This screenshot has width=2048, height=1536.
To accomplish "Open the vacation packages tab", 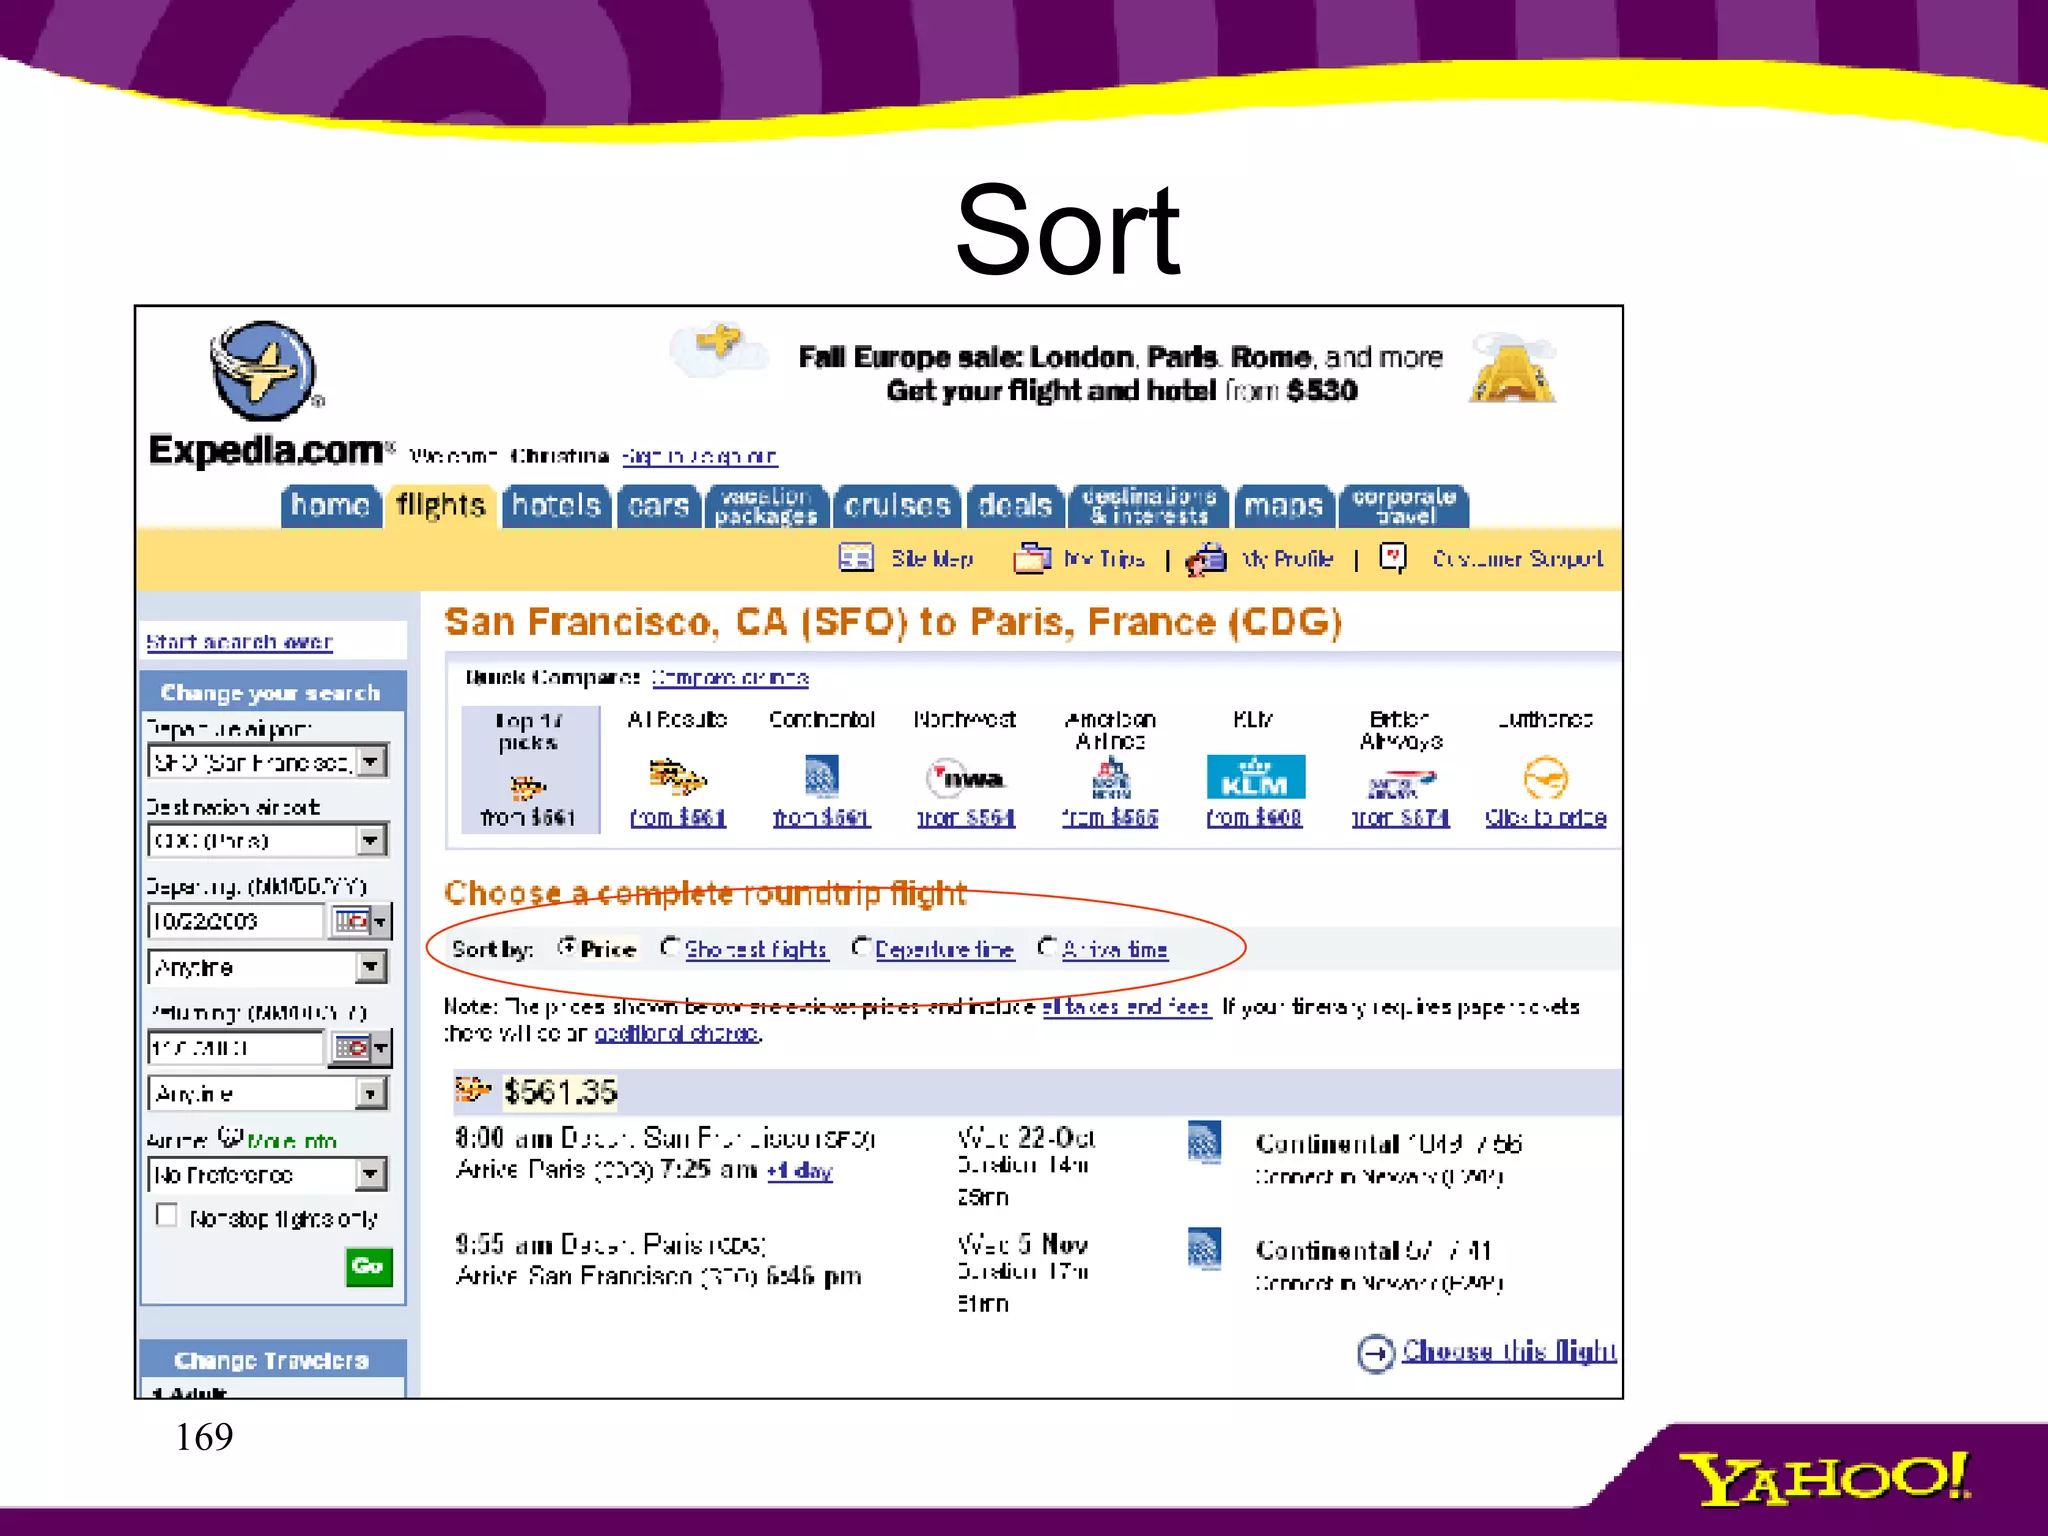I will (x=766, y=506).
